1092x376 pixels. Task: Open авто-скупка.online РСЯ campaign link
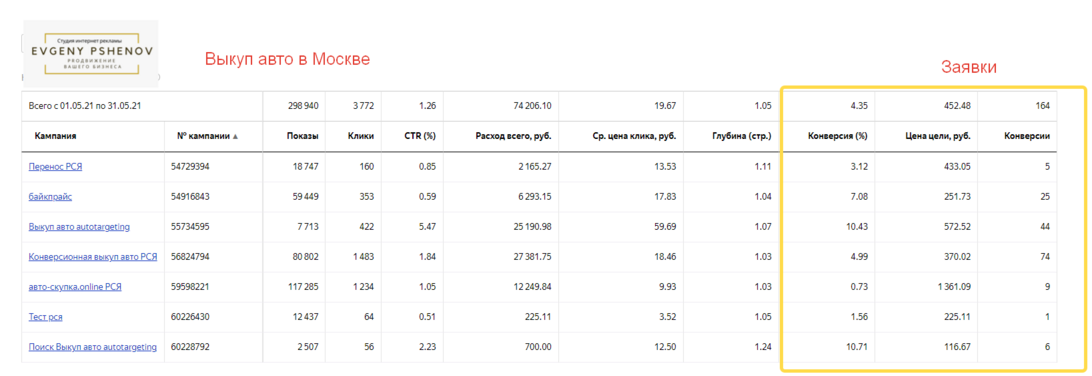click(x=75, y=286)
